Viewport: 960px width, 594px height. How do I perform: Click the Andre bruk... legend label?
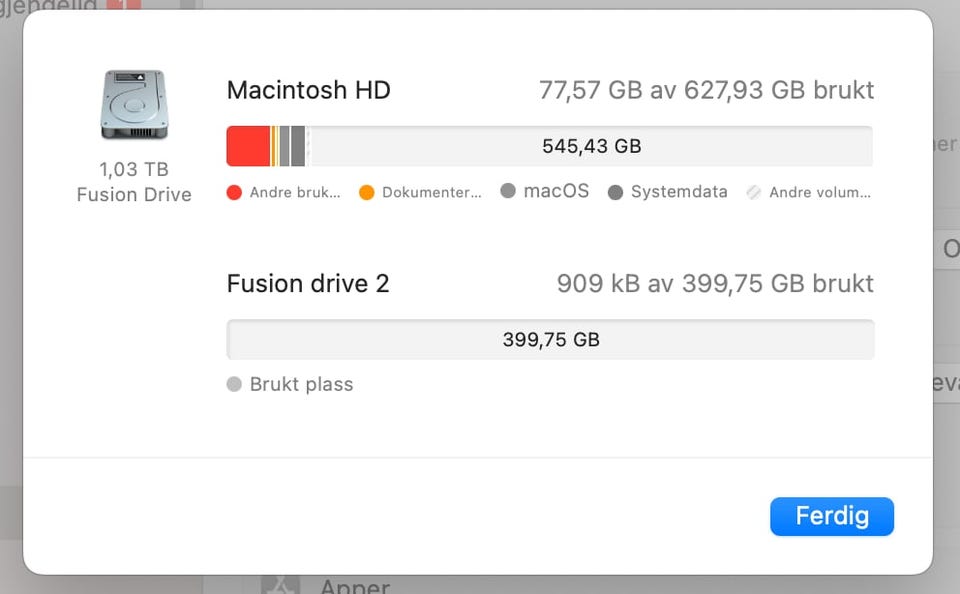(x=295, y=193)
